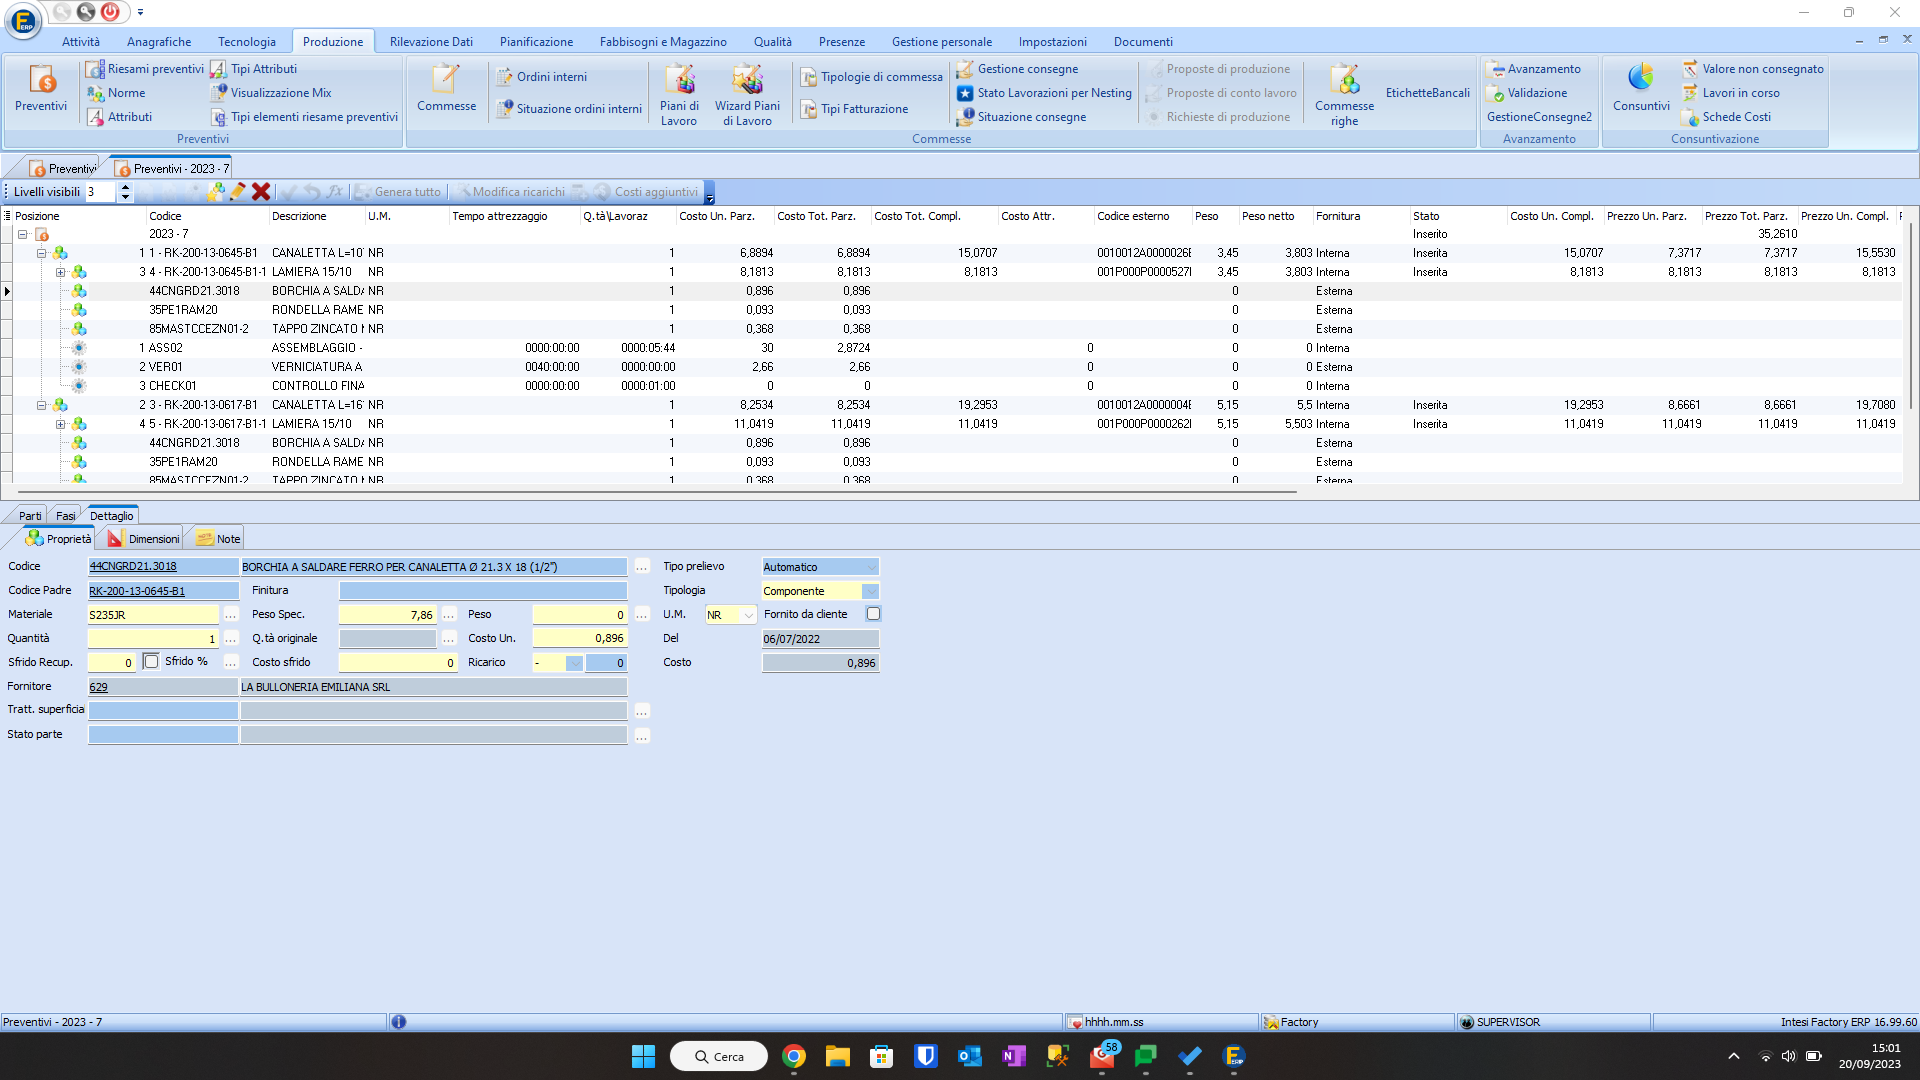Open the Tipo prelievo Automatico dropdown
The height and width of the screenshot is (1080, 1920).
(x=871, y=567)
